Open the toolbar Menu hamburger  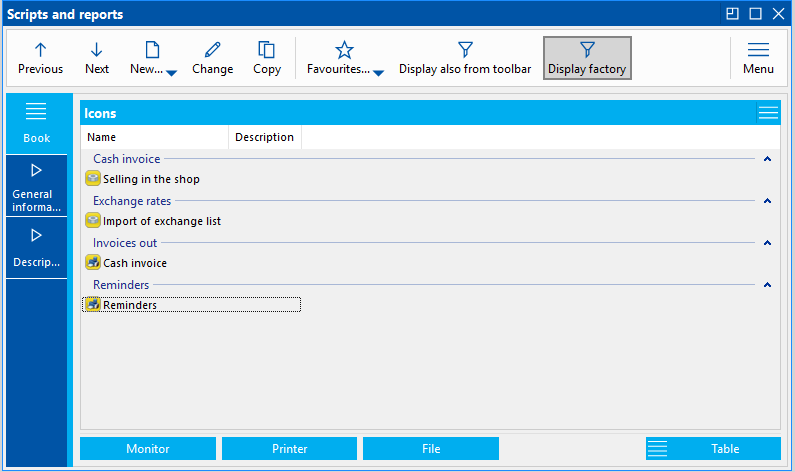pos(758,58)
